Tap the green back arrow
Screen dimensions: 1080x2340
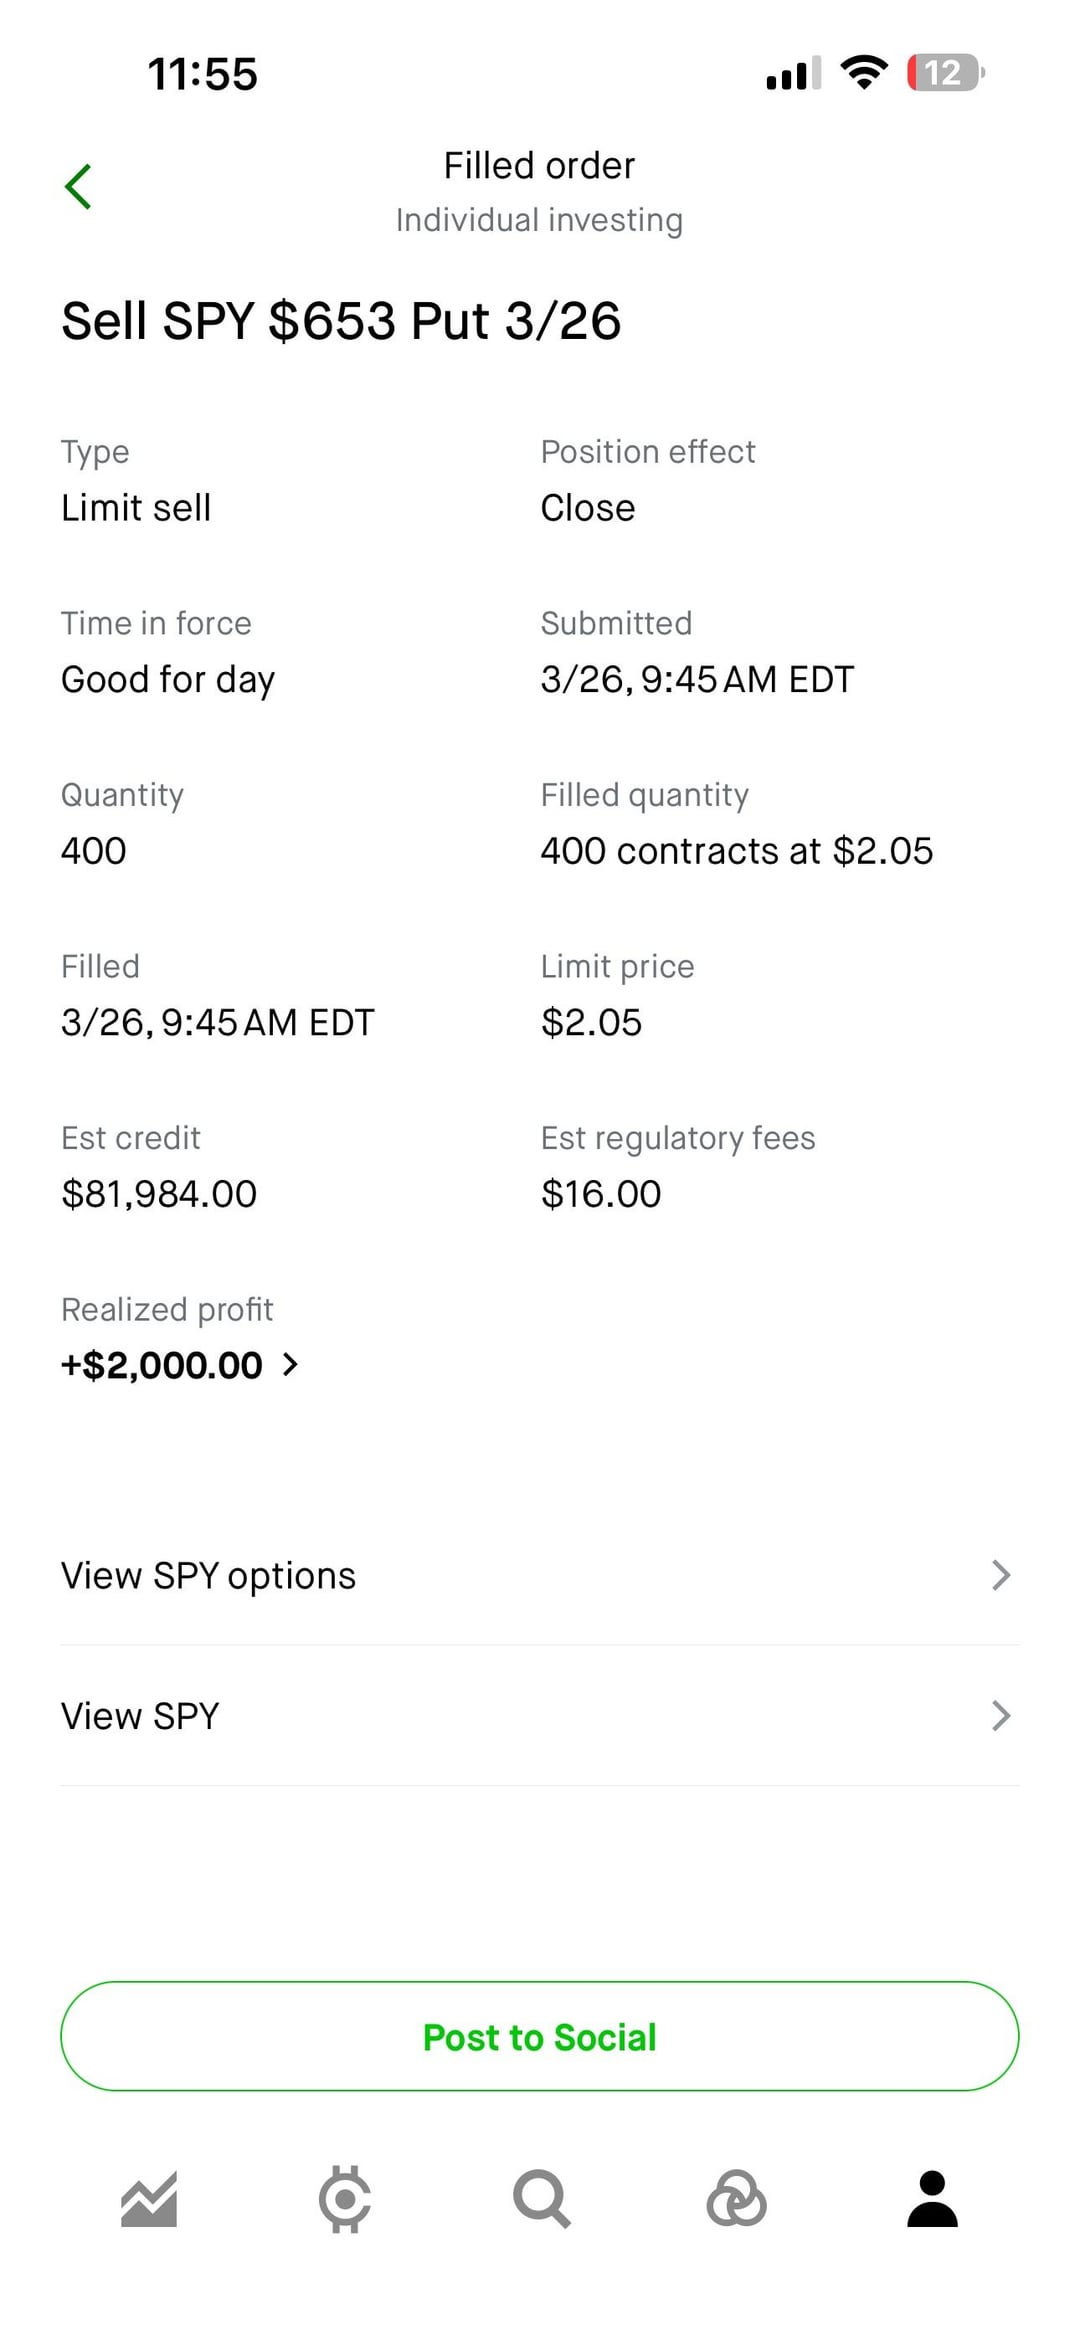click(78, 187)
